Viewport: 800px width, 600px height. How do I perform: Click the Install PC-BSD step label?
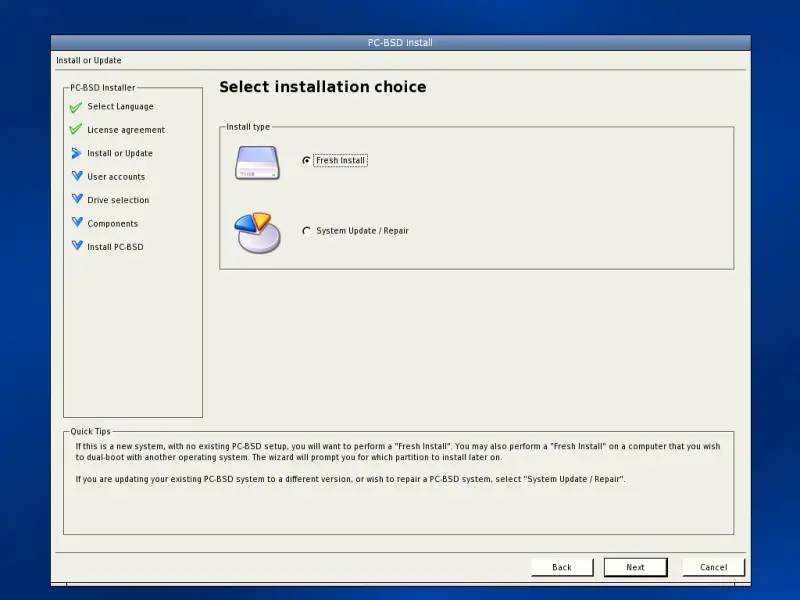[115, 247]
